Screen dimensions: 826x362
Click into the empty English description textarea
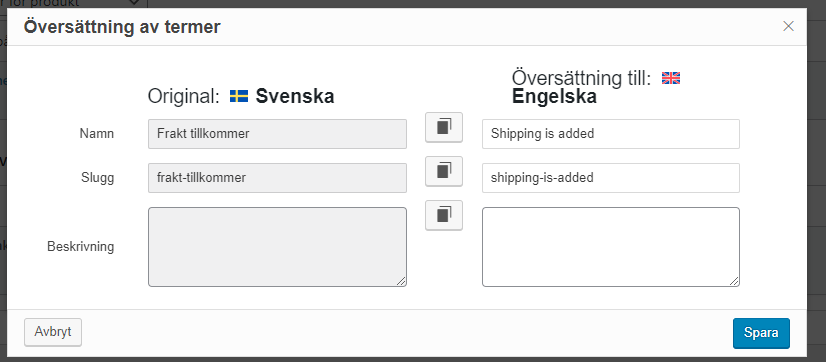(611, 247)
